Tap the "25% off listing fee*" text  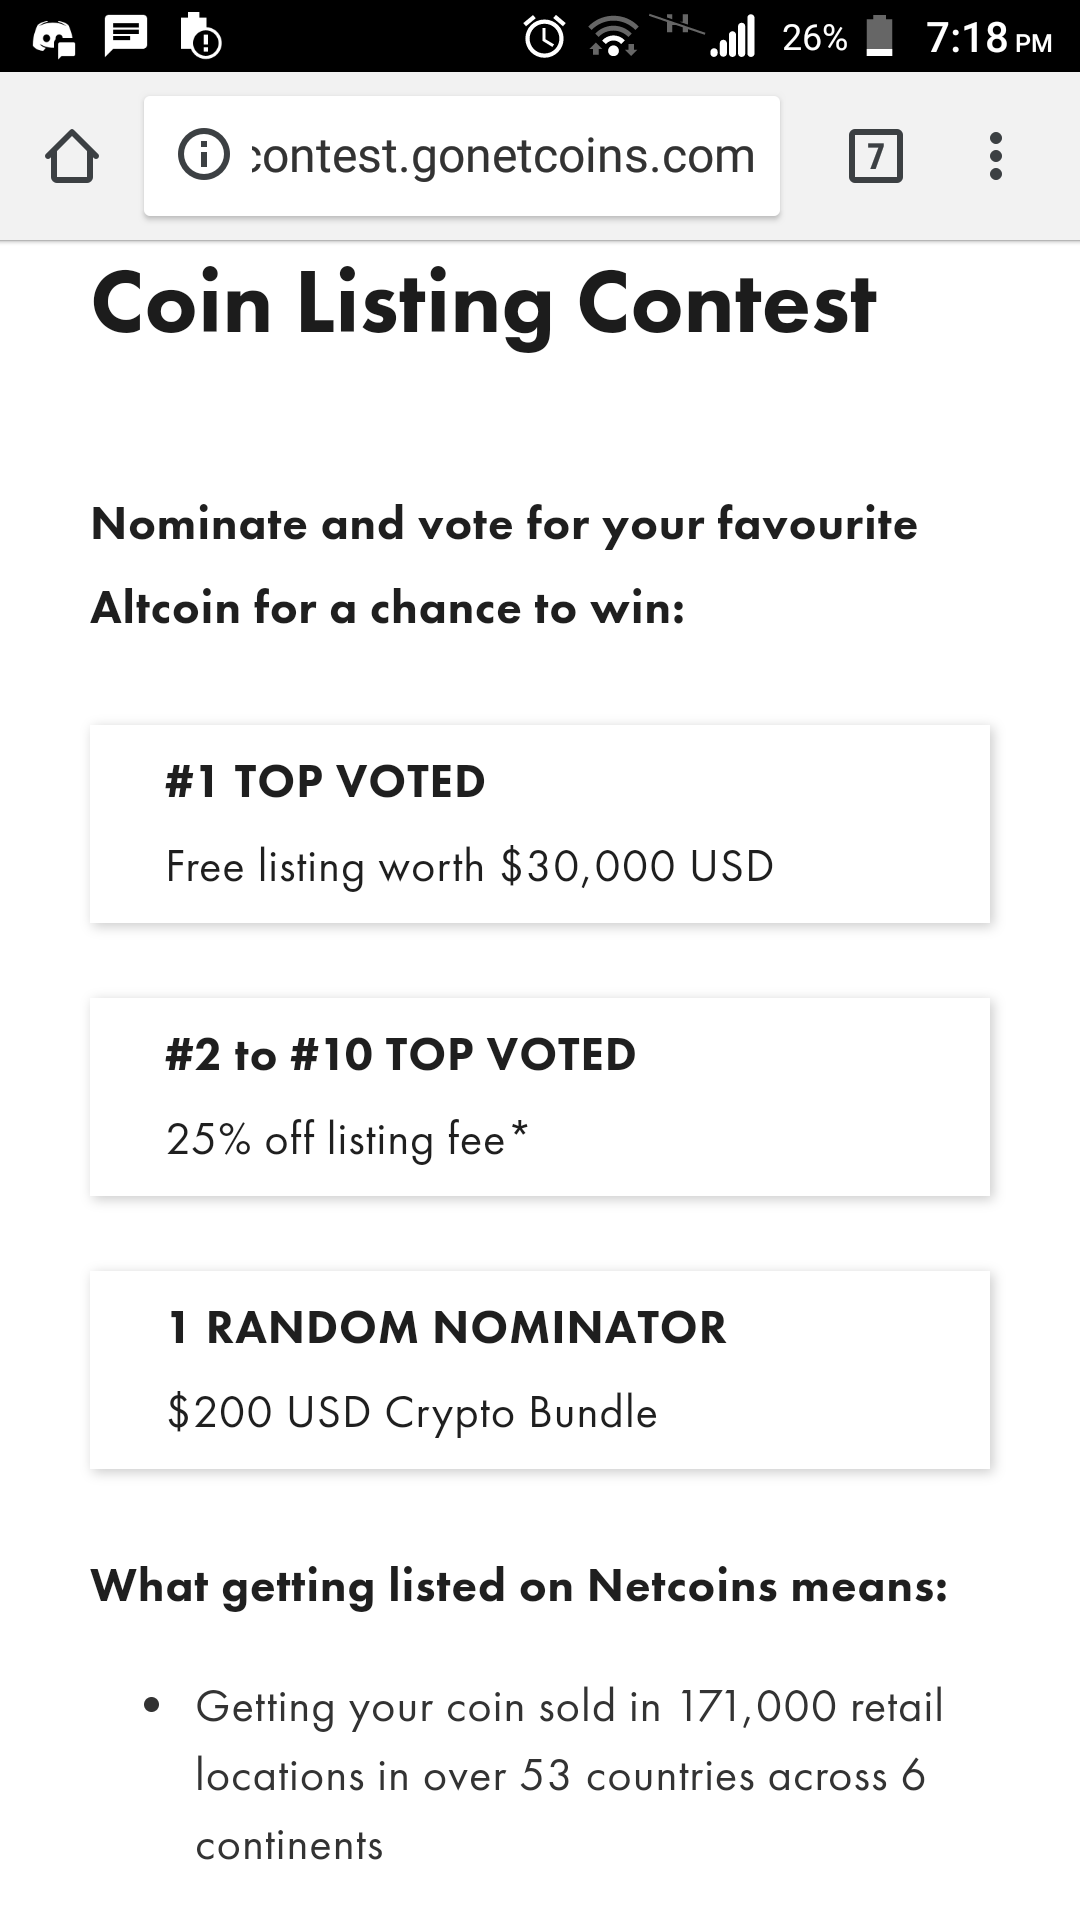[347, 1140]
